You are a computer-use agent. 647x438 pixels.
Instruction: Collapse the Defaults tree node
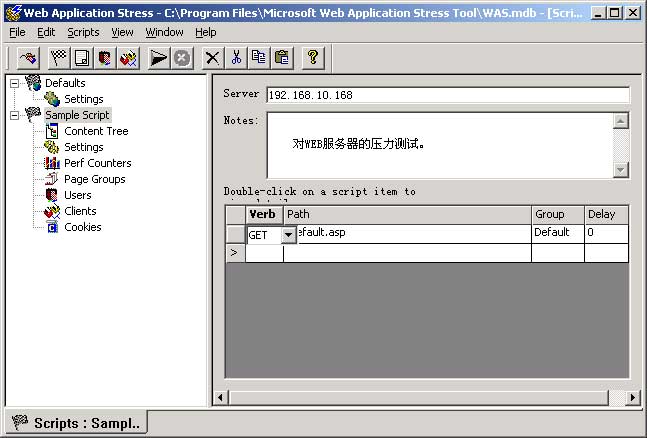click(x=14, y=83)
